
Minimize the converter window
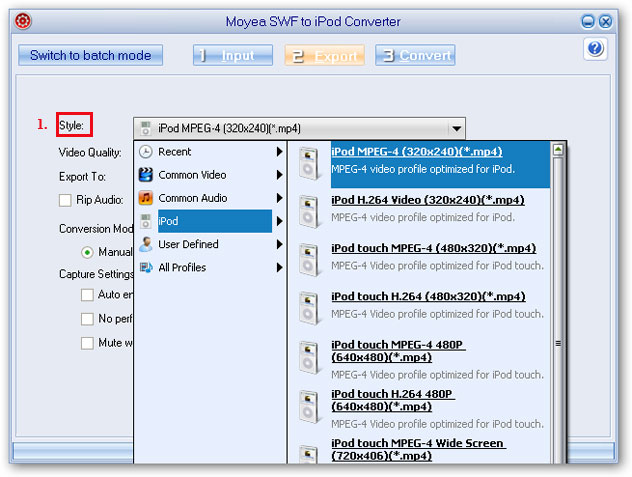coord(588,21)
